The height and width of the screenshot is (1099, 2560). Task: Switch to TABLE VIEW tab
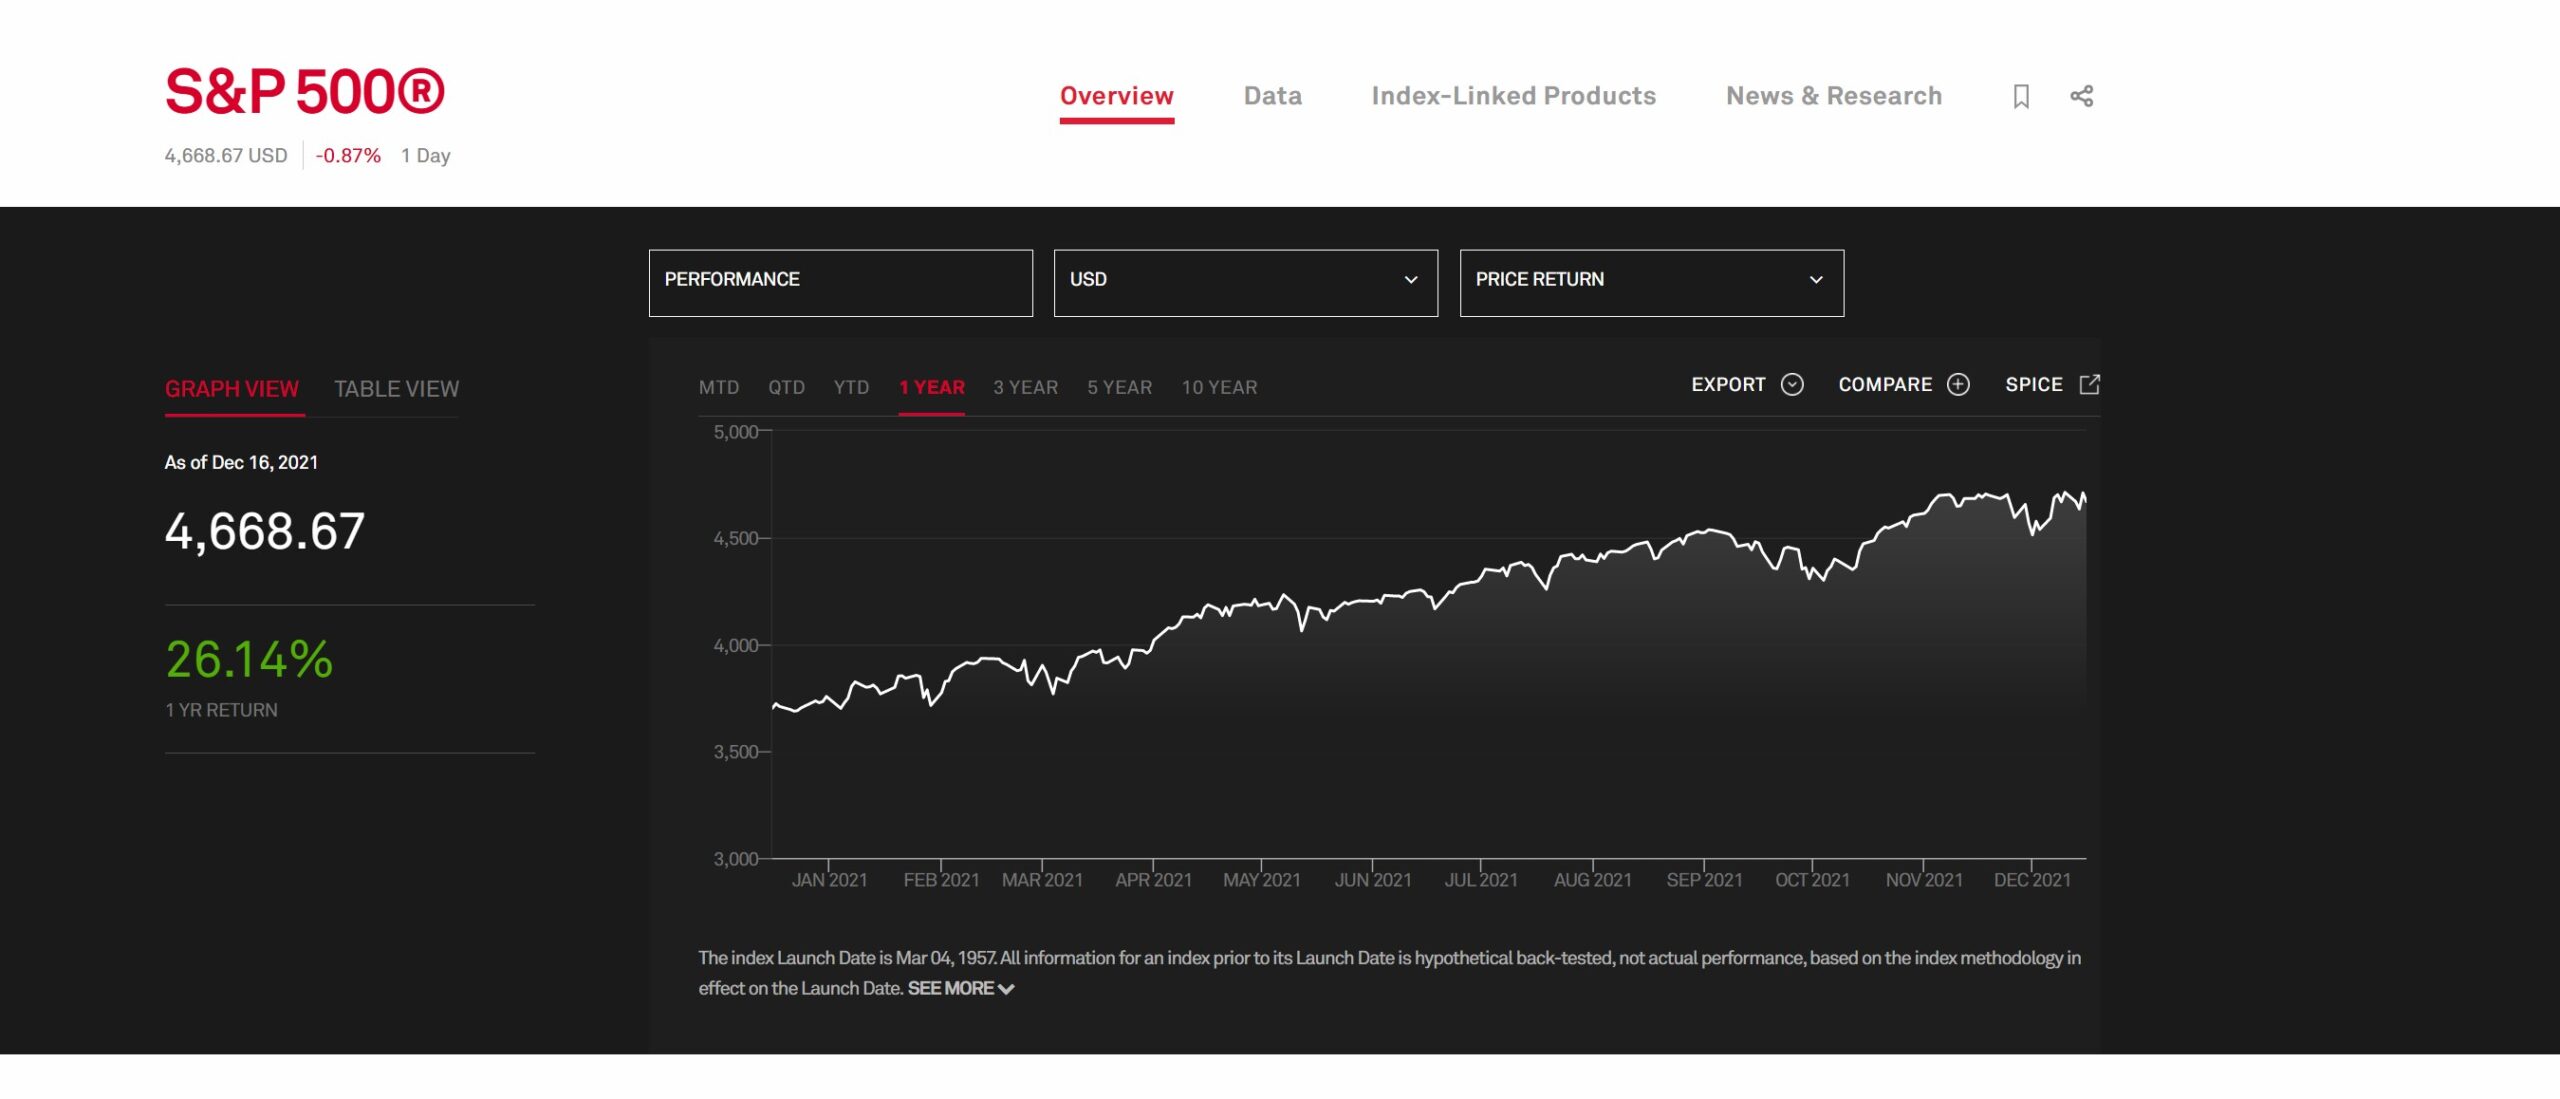pyautogui.click(x=396, y=389)
